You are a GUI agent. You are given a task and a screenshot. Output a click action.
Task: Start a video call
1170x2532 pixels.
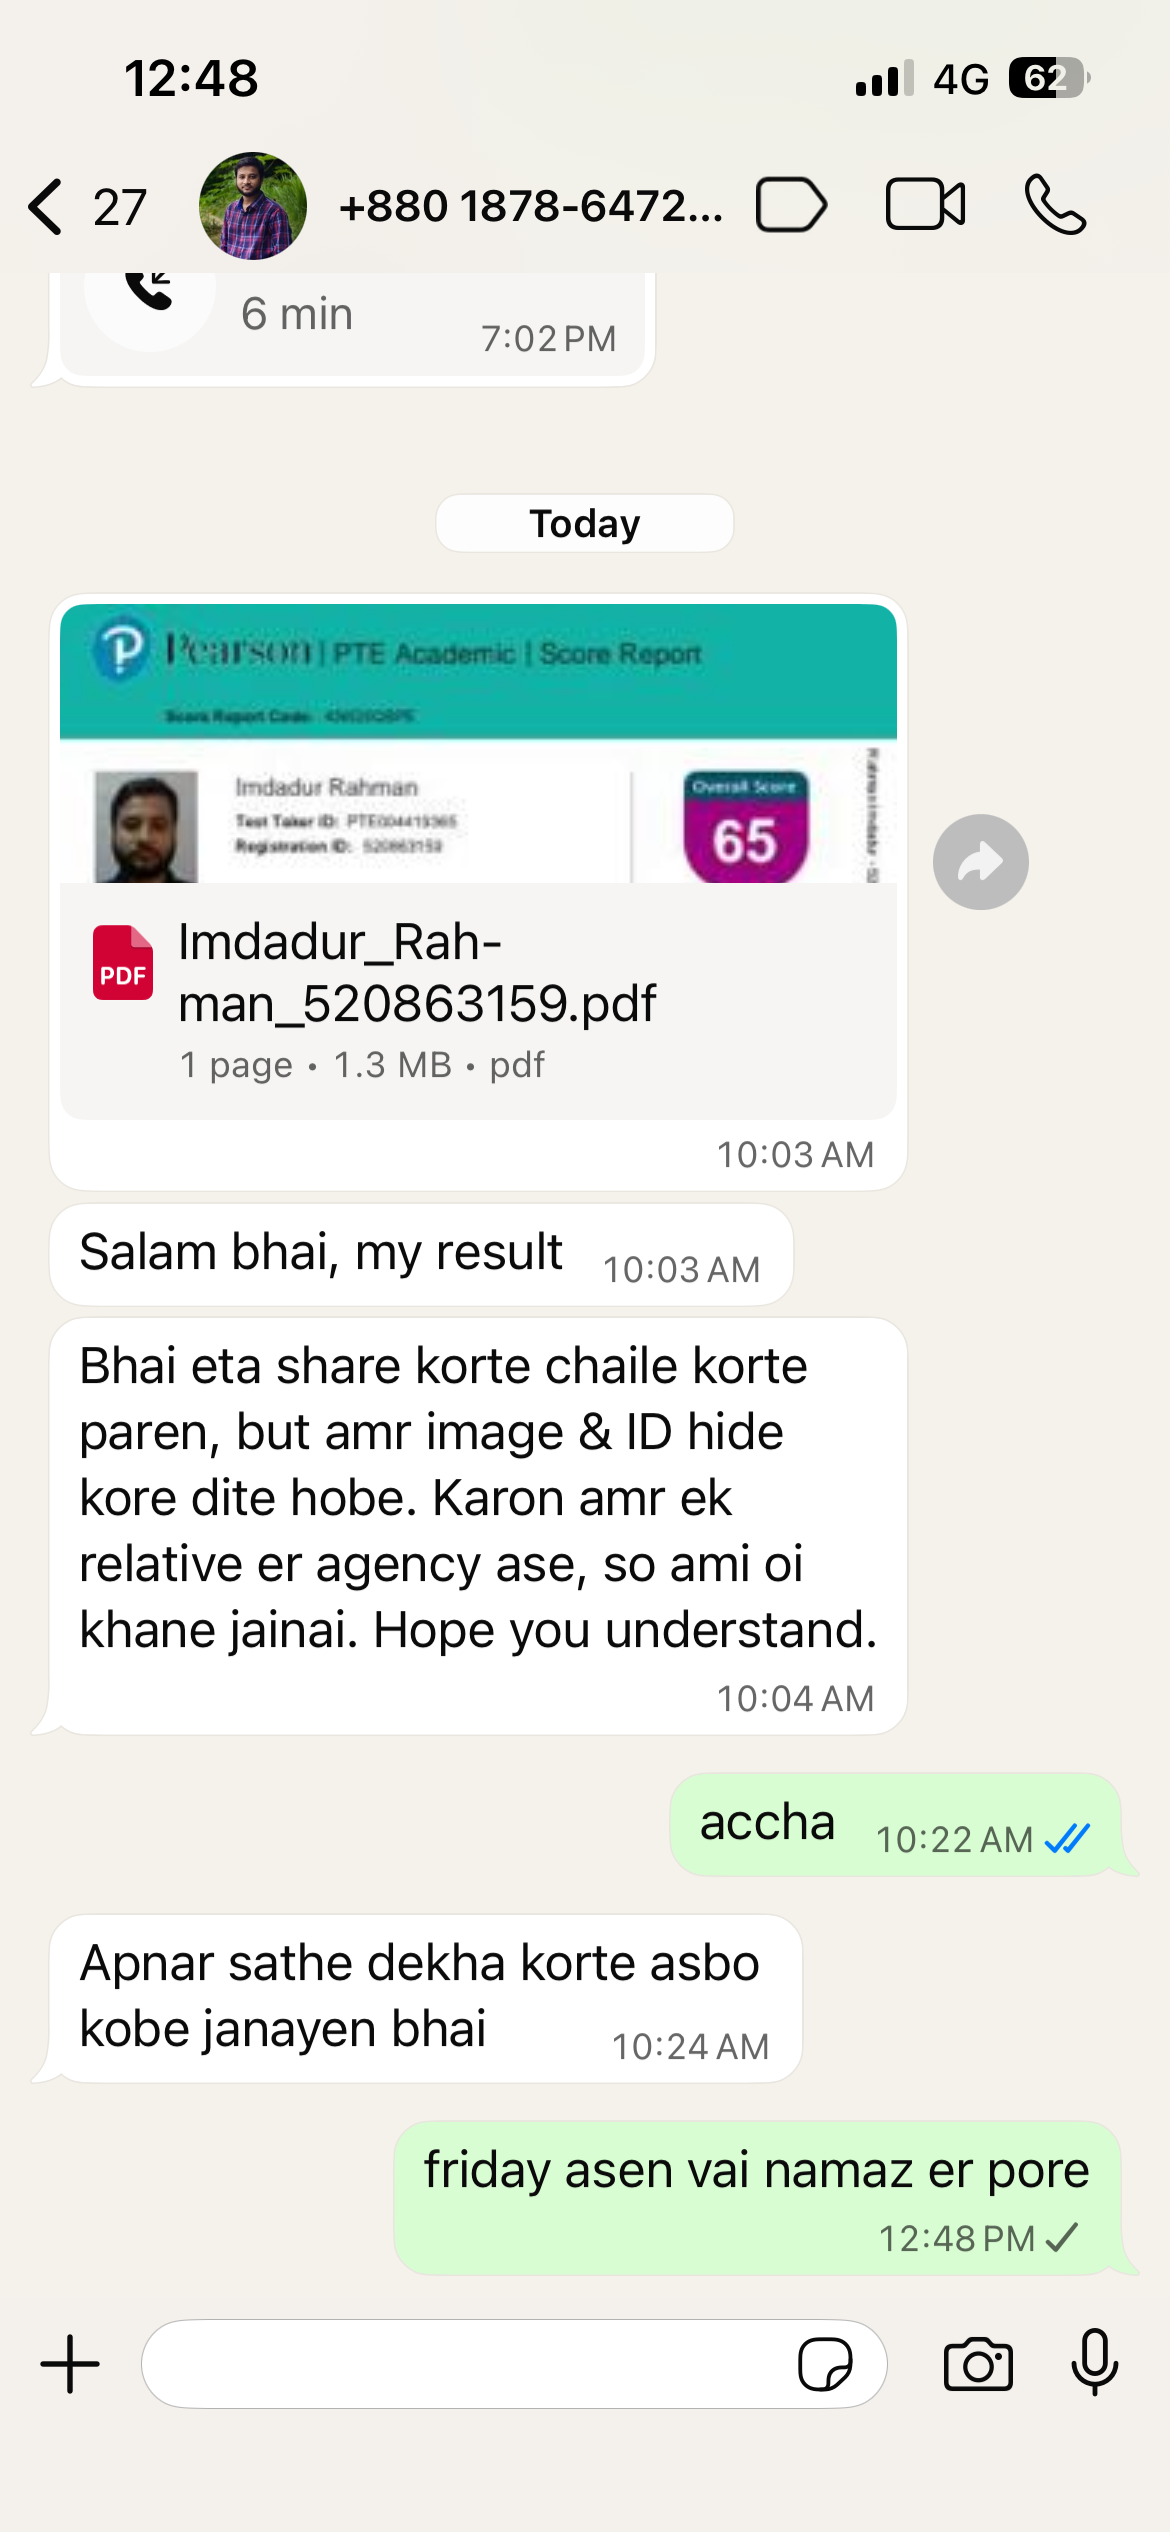(x=925, y=205)
